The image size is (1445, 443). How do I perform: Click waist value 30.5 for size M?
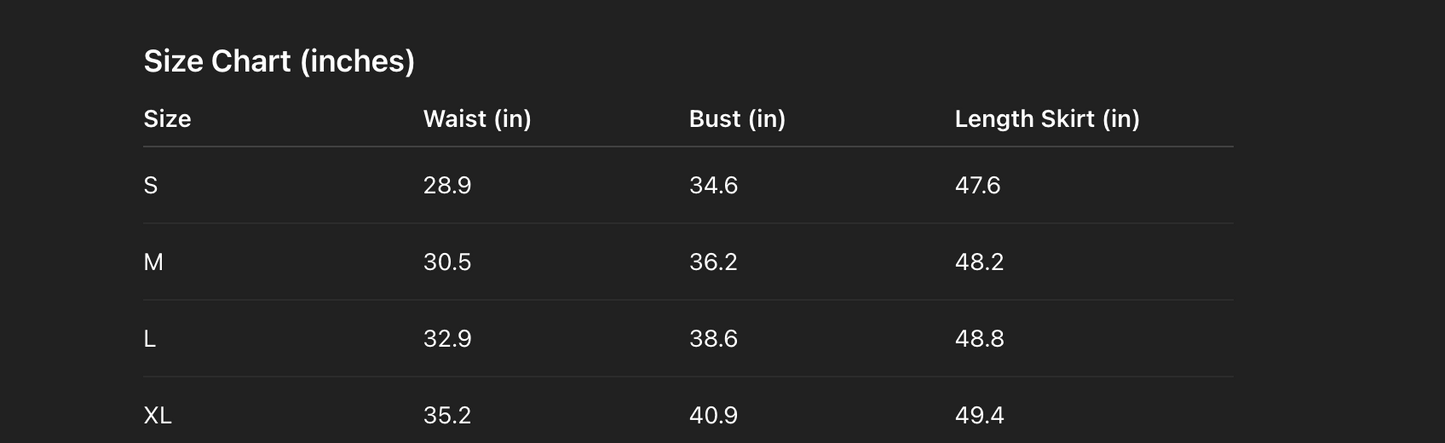[447, 262]
